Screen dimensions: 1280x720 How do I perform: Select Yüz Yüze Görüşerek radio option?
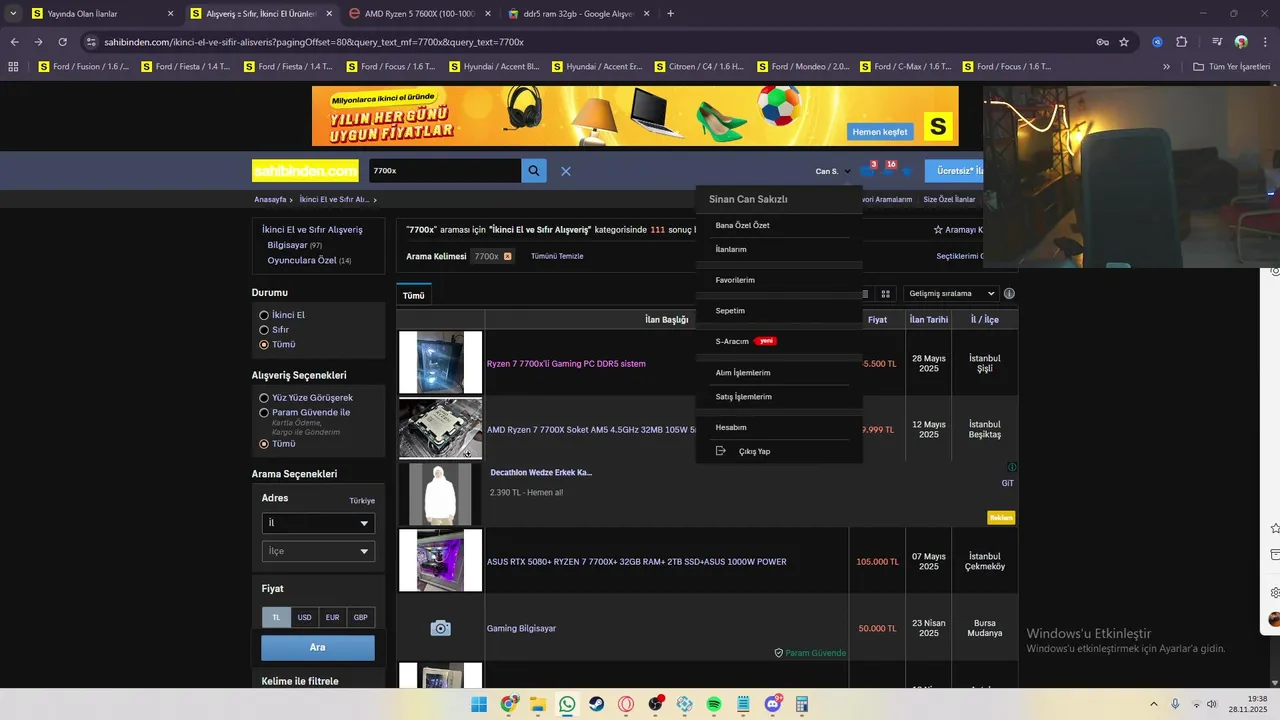coord(264,398)
